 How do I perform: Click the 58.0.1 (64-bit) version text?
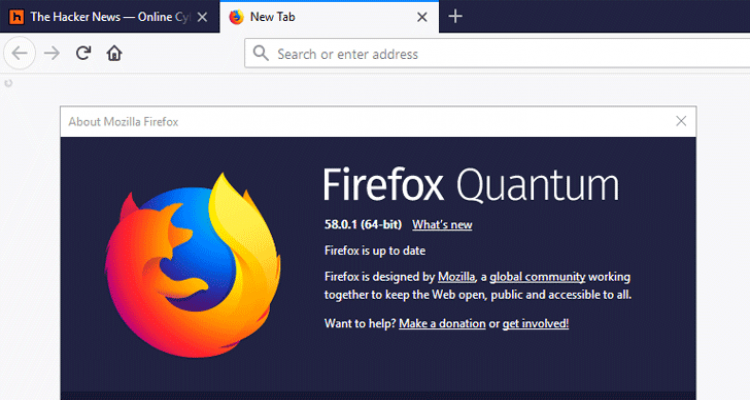[x=363, y=225]
